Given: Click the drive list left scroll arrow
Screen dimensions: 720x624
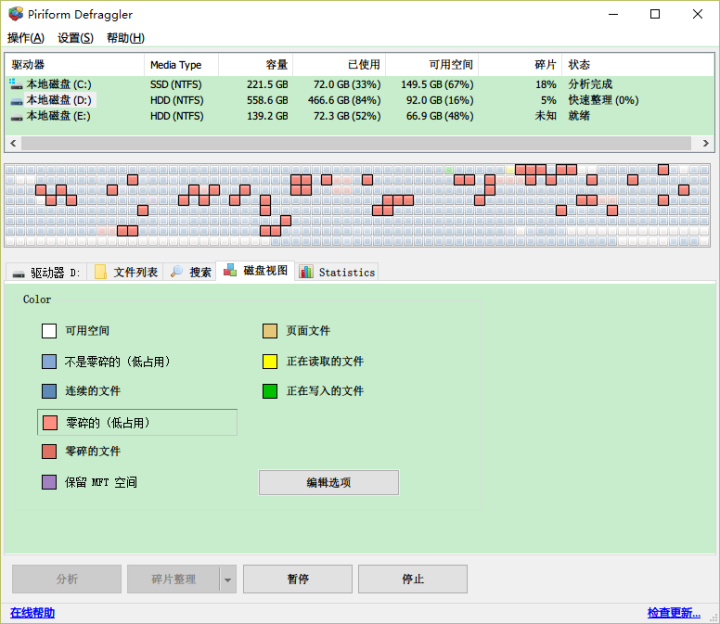Looking at the screenshot, I should tap(13, 143).
